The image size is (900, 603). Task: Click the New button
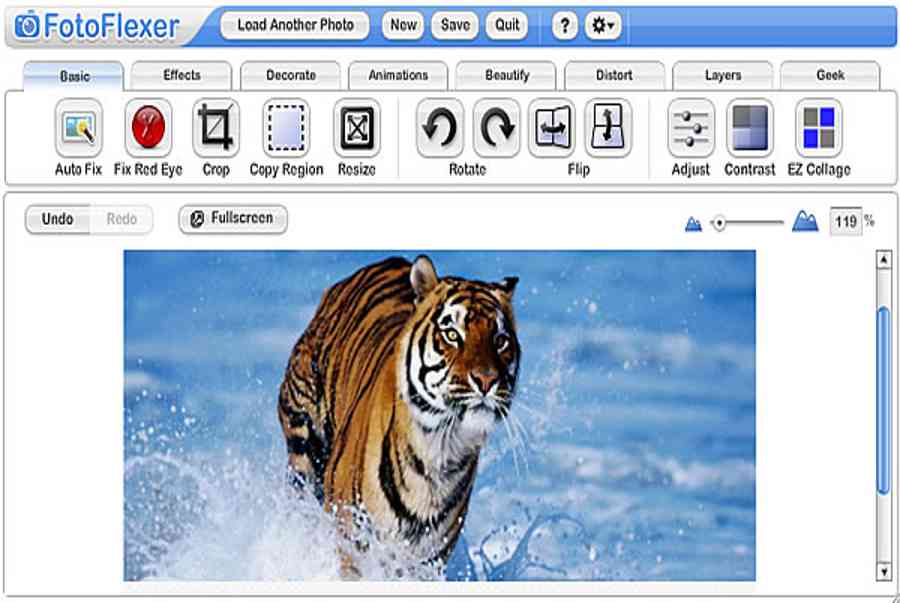click(403, 25)
